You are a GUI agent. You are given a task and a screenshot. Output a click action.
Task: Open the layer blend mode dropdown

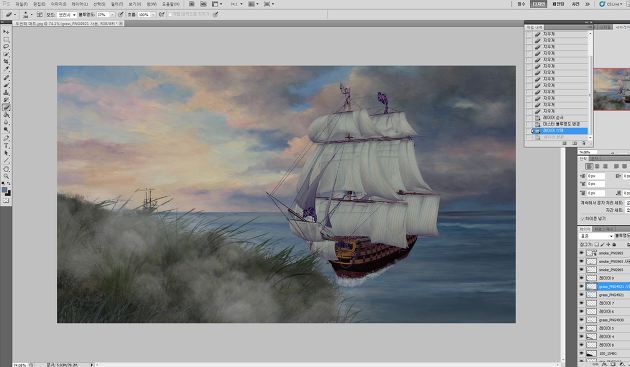[596, 236]
